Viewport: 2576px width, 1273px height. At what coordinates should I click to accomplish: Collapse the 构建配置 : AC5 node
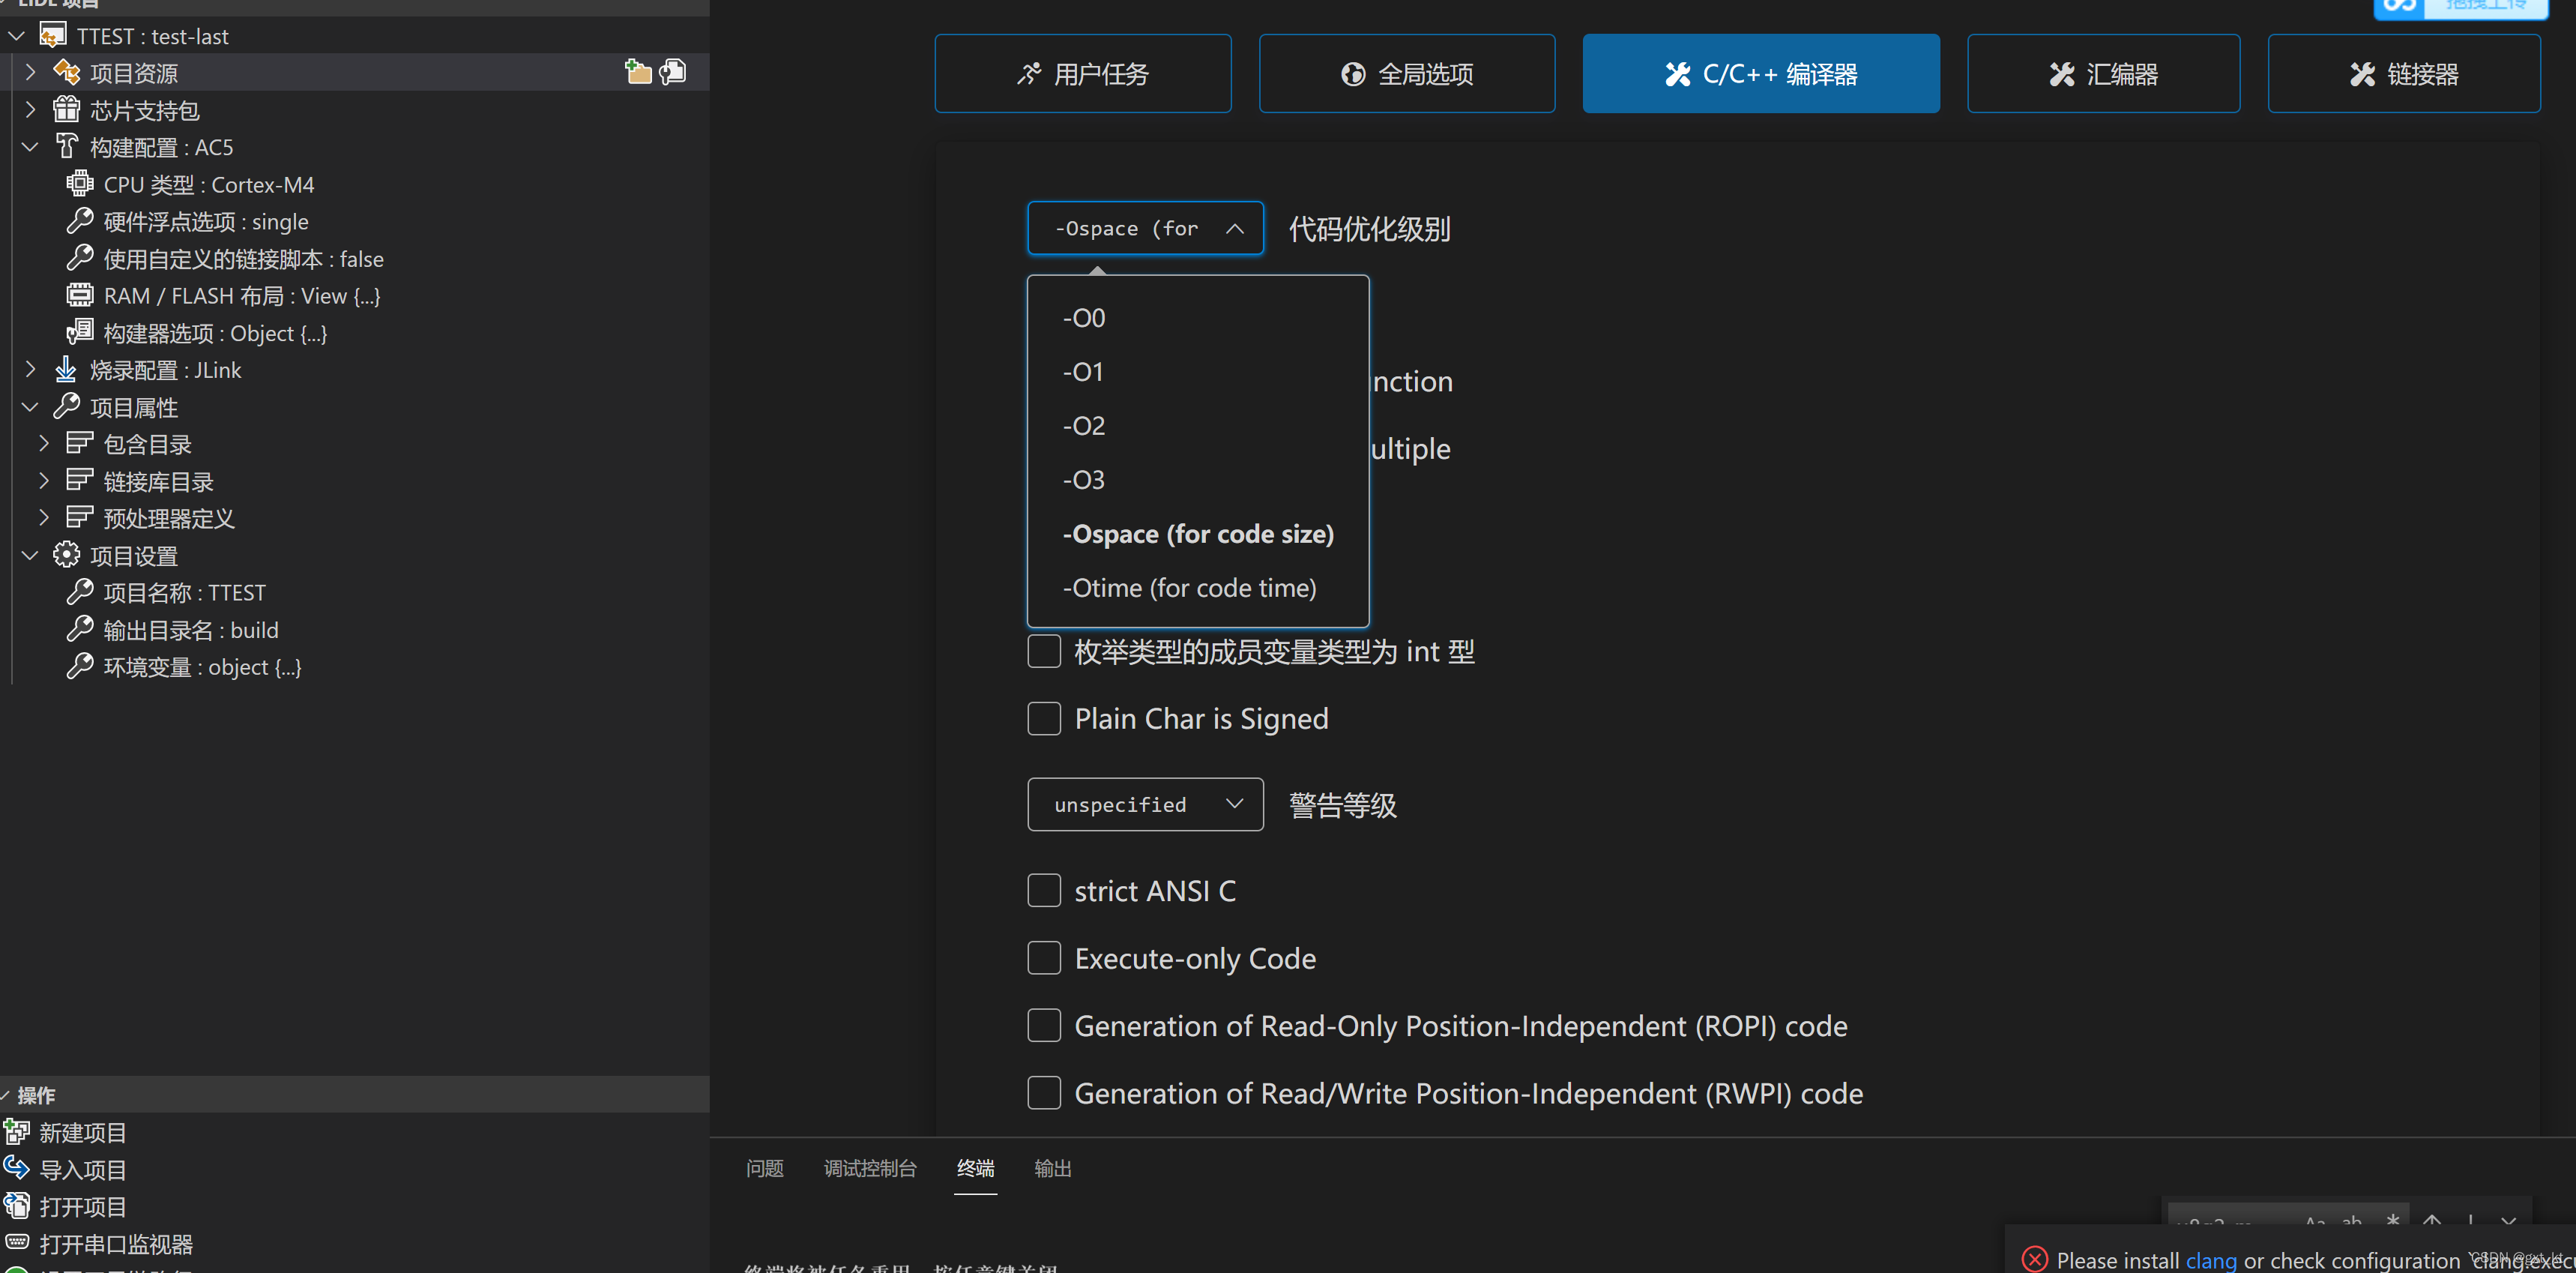tap(30, 147)
